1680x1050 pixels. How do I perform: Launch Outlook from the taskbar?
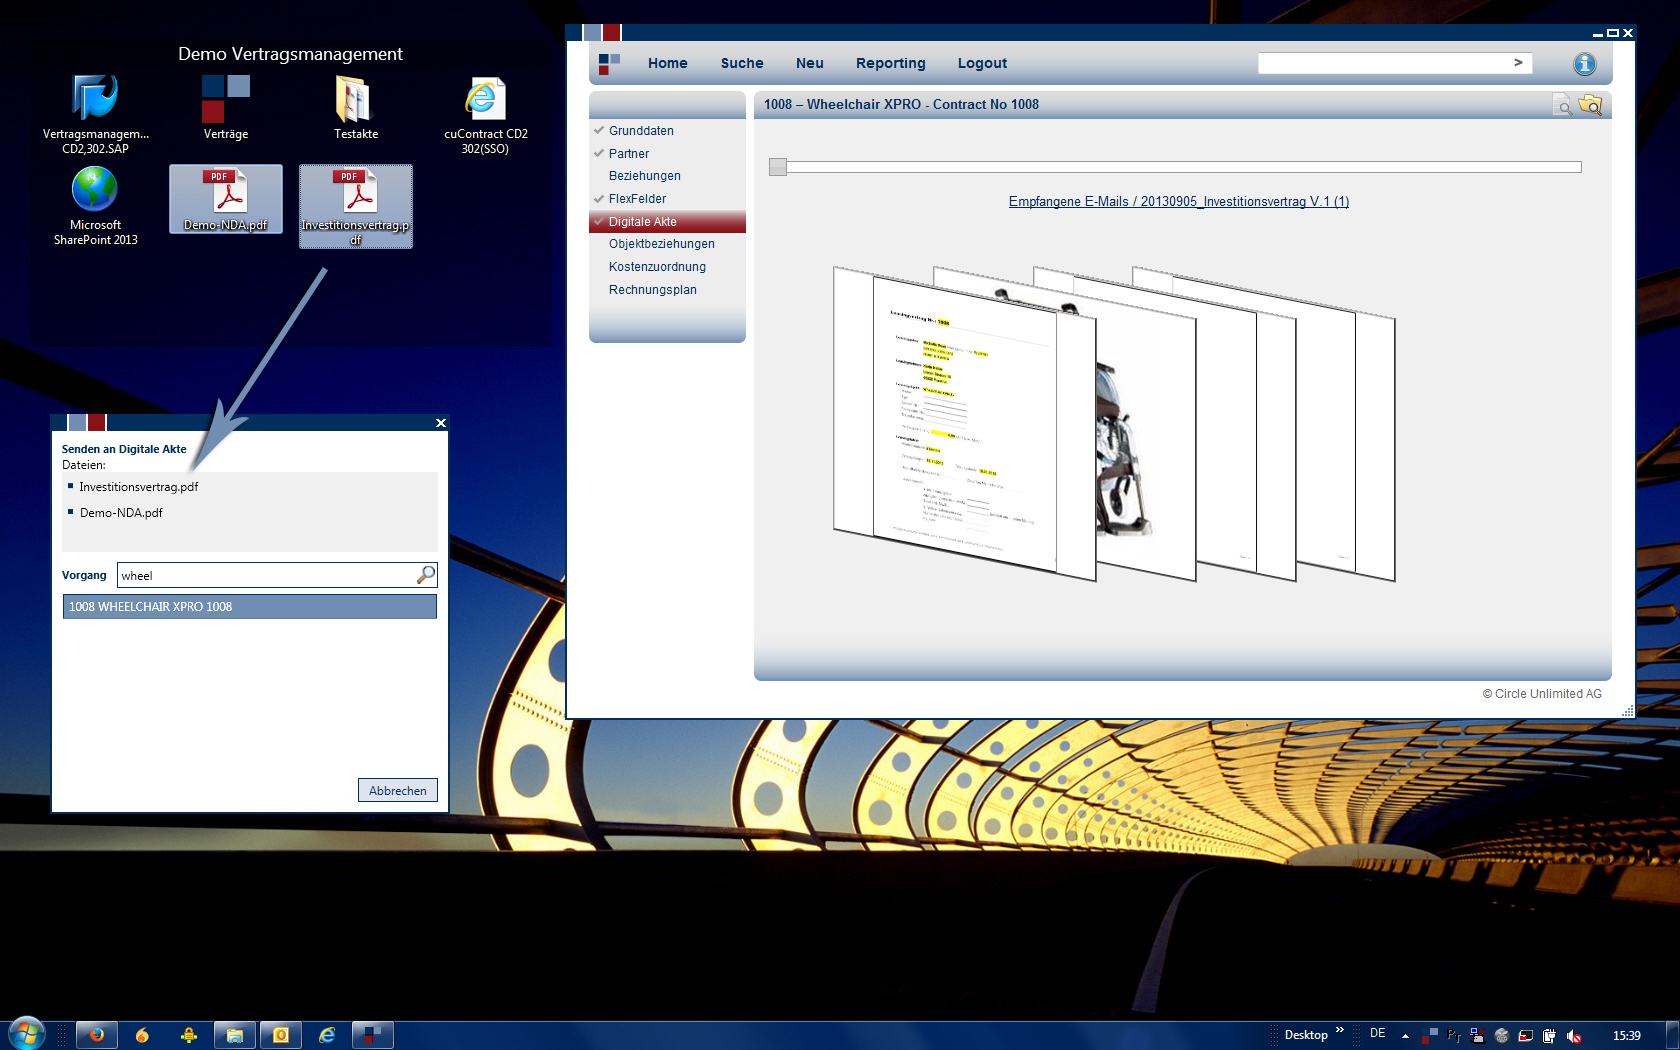[x=281, y=1034]
